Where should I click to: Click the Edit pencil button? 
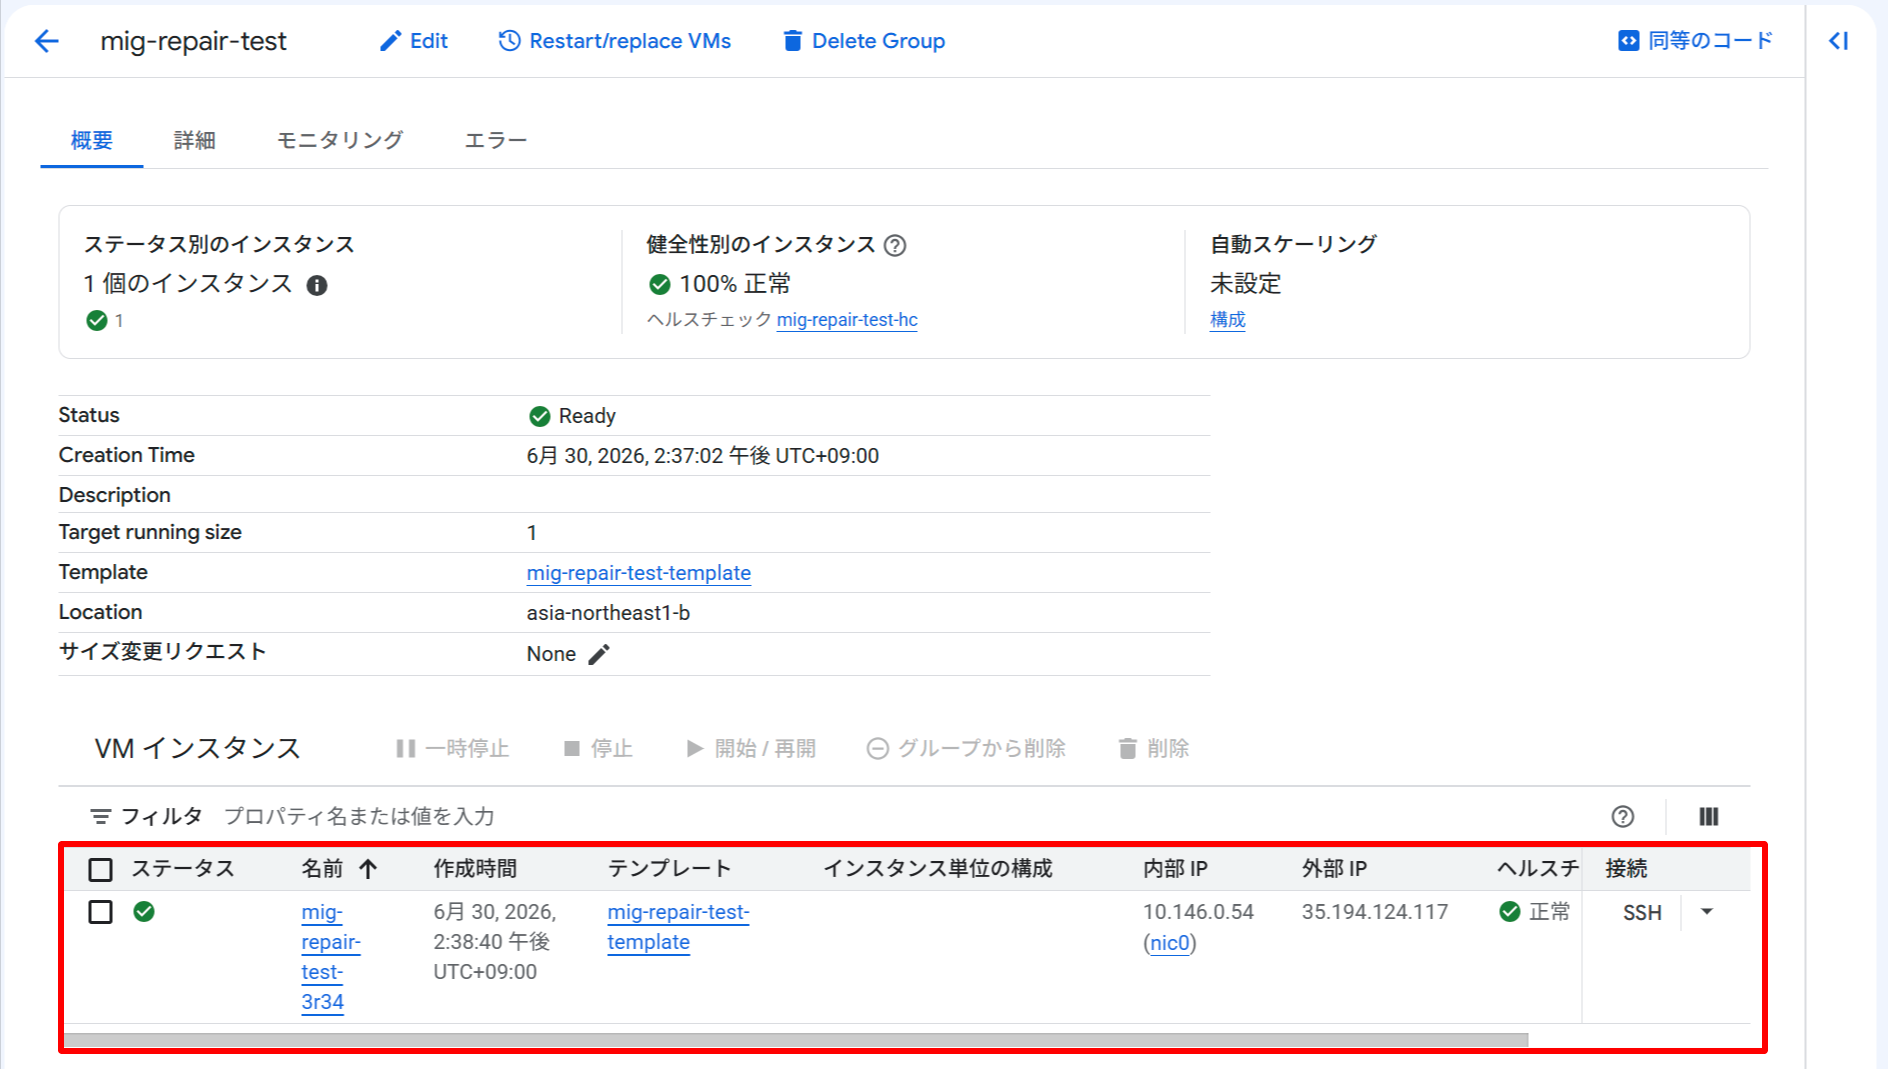414,41
